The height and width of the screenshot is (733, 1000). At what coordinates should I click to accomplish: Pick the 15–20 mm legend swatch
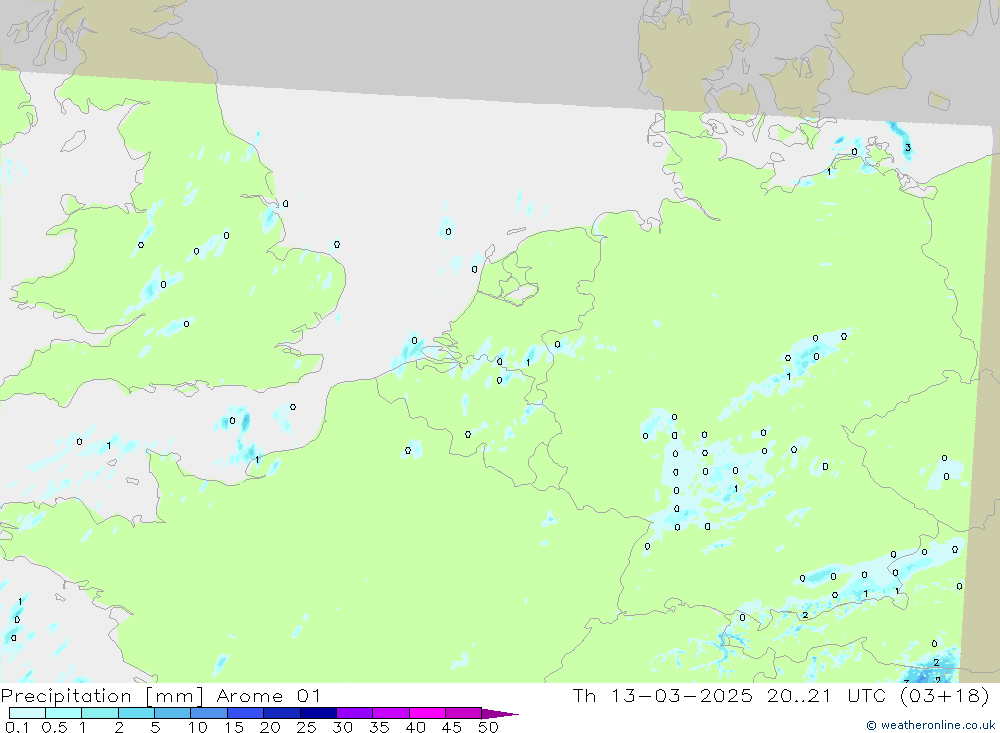pyautogui.click(x=246, y=713)
